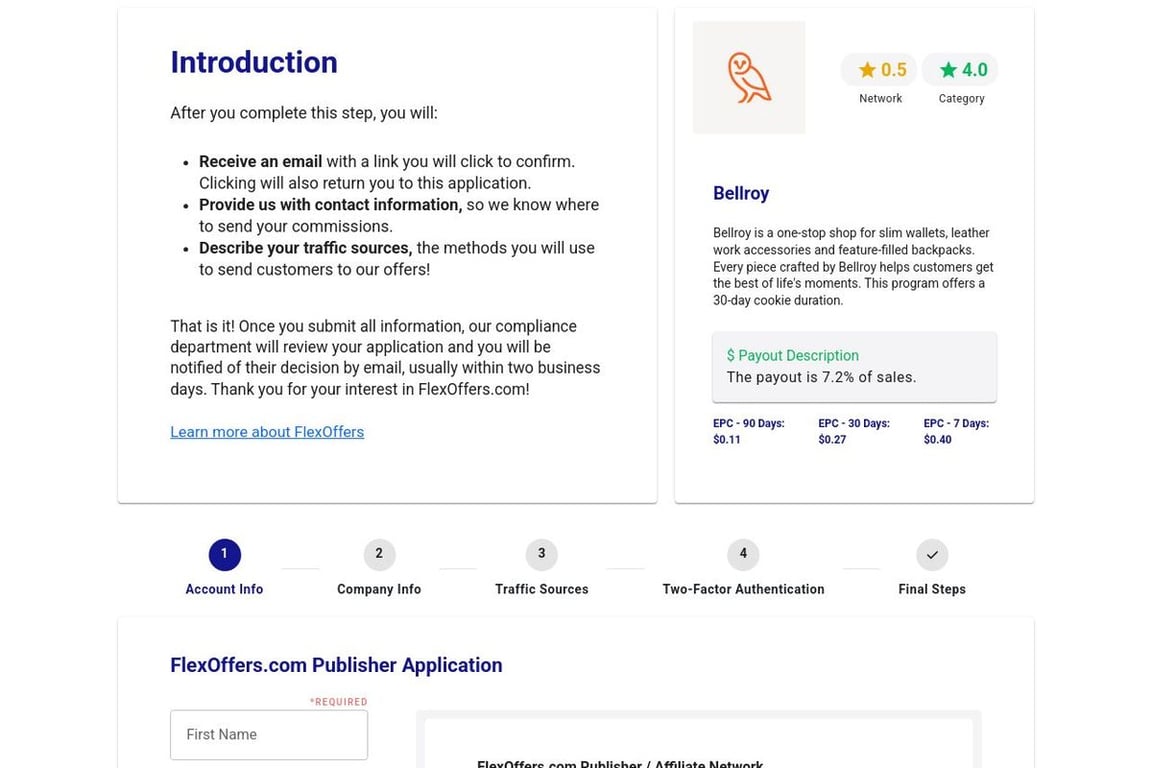This screenshot has height=768, width=1152.
Task: Click 'Provide us with contact information,' bullet text
Action: click(x=331, y=205)
